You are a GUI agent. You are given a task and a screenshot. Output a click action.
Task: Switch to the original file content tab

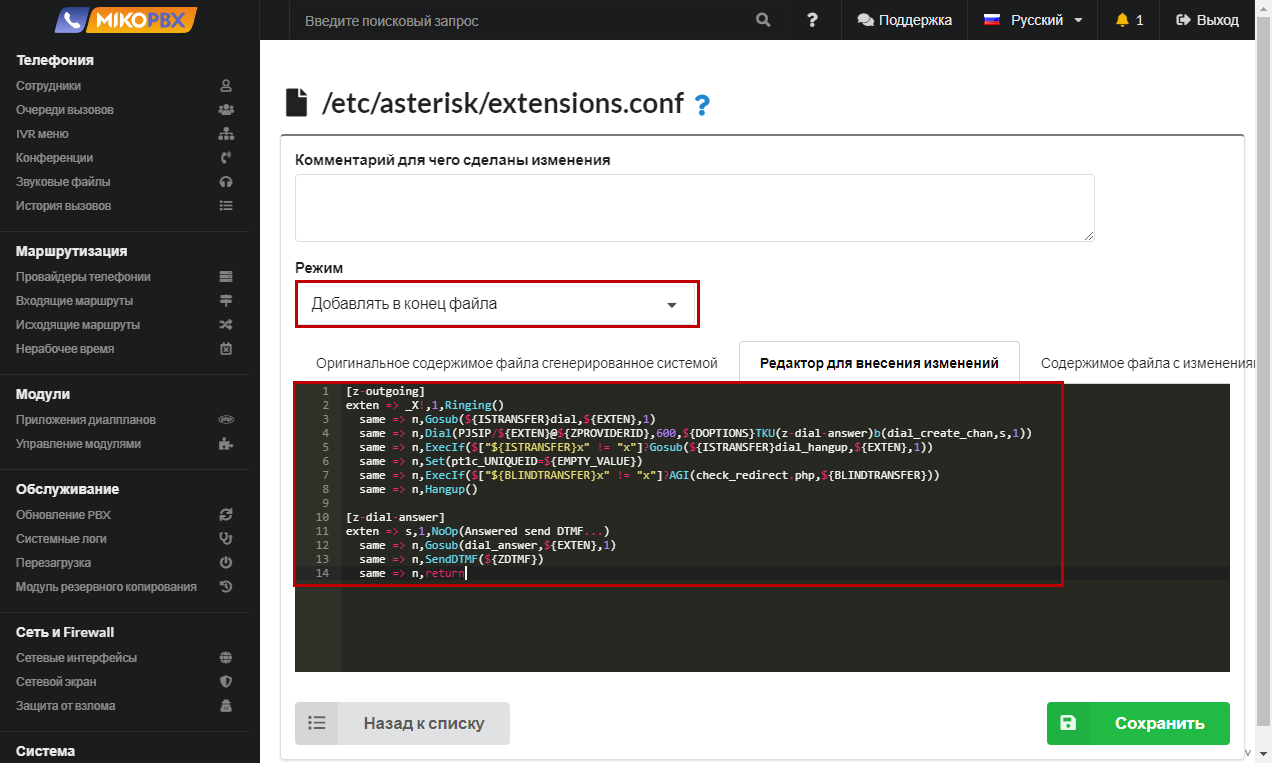pyautogui.click(x=517, y=363)
